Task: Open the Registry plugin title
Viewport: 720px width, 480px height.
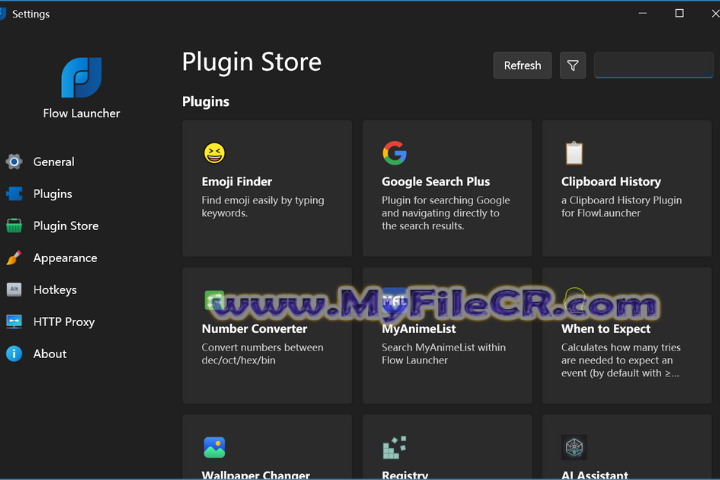Action: coord(405,475)
